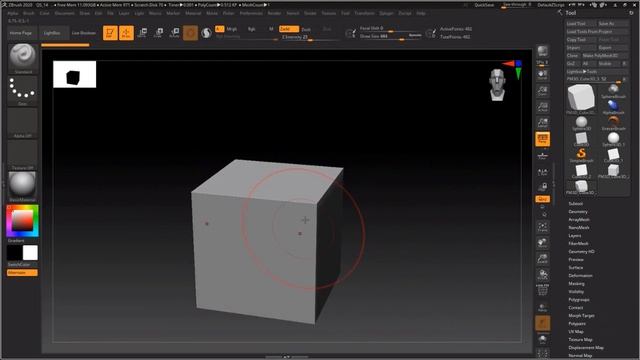Click the Zoom3D icon in right shelf
Screen dimensions: 640x360
pos(542,259)
